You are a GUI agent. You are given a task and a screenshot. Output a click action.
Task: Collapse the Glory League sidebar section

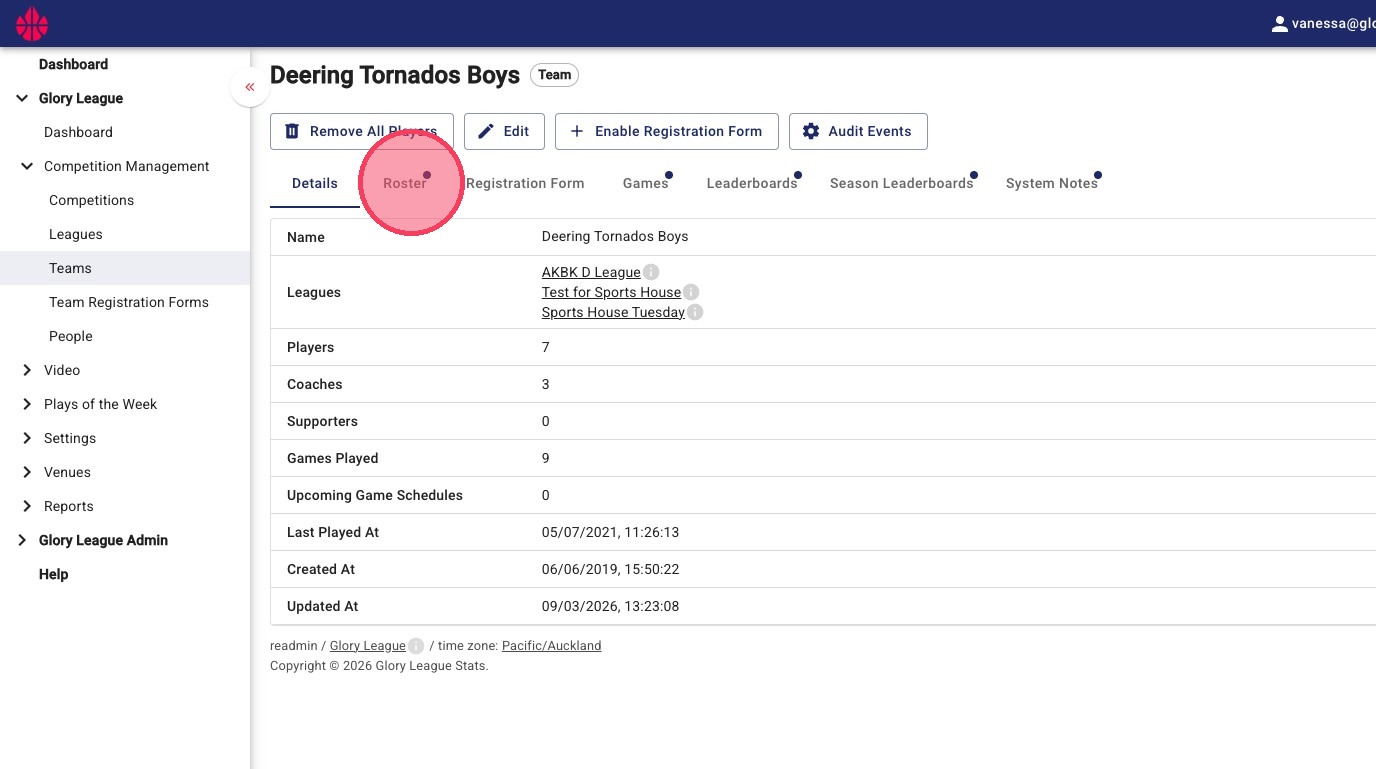[22, 98]
